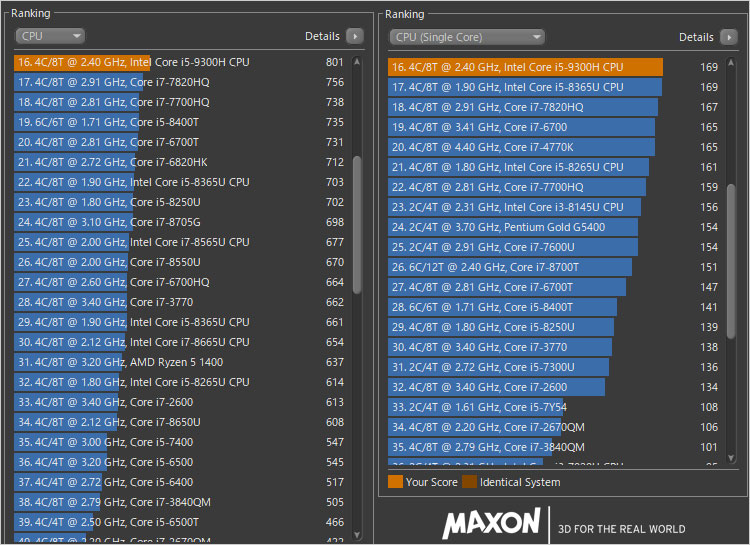
Task: Select single core row 33 Core i5-7Y54
Action: click(554, 408)
